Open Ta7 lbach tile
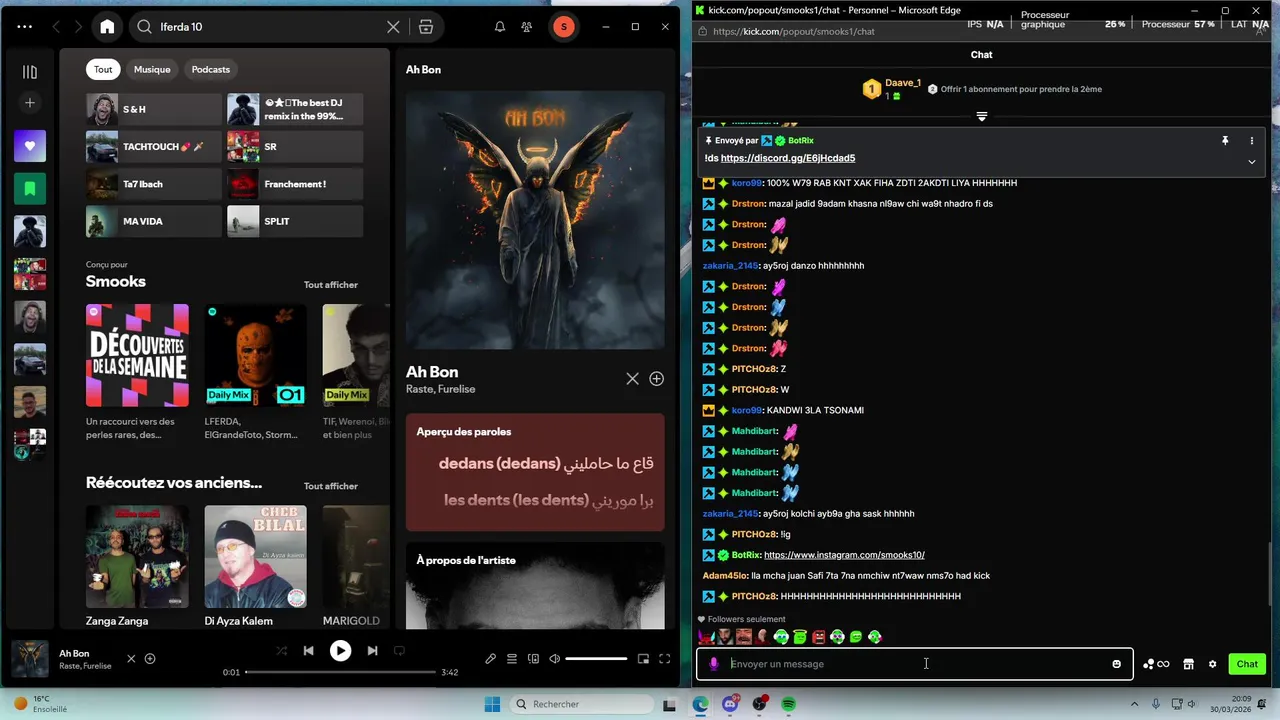The width and height of the screenshot is (1280, 720). pyautogui.click(x=154, y=184)
